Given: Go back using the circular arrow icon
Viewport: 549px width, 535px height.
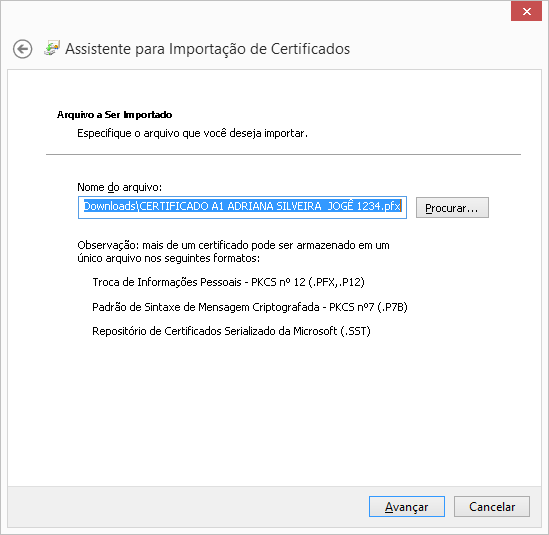Looking at the screenshot, I should pyautogui.click(x=23, y=49).
